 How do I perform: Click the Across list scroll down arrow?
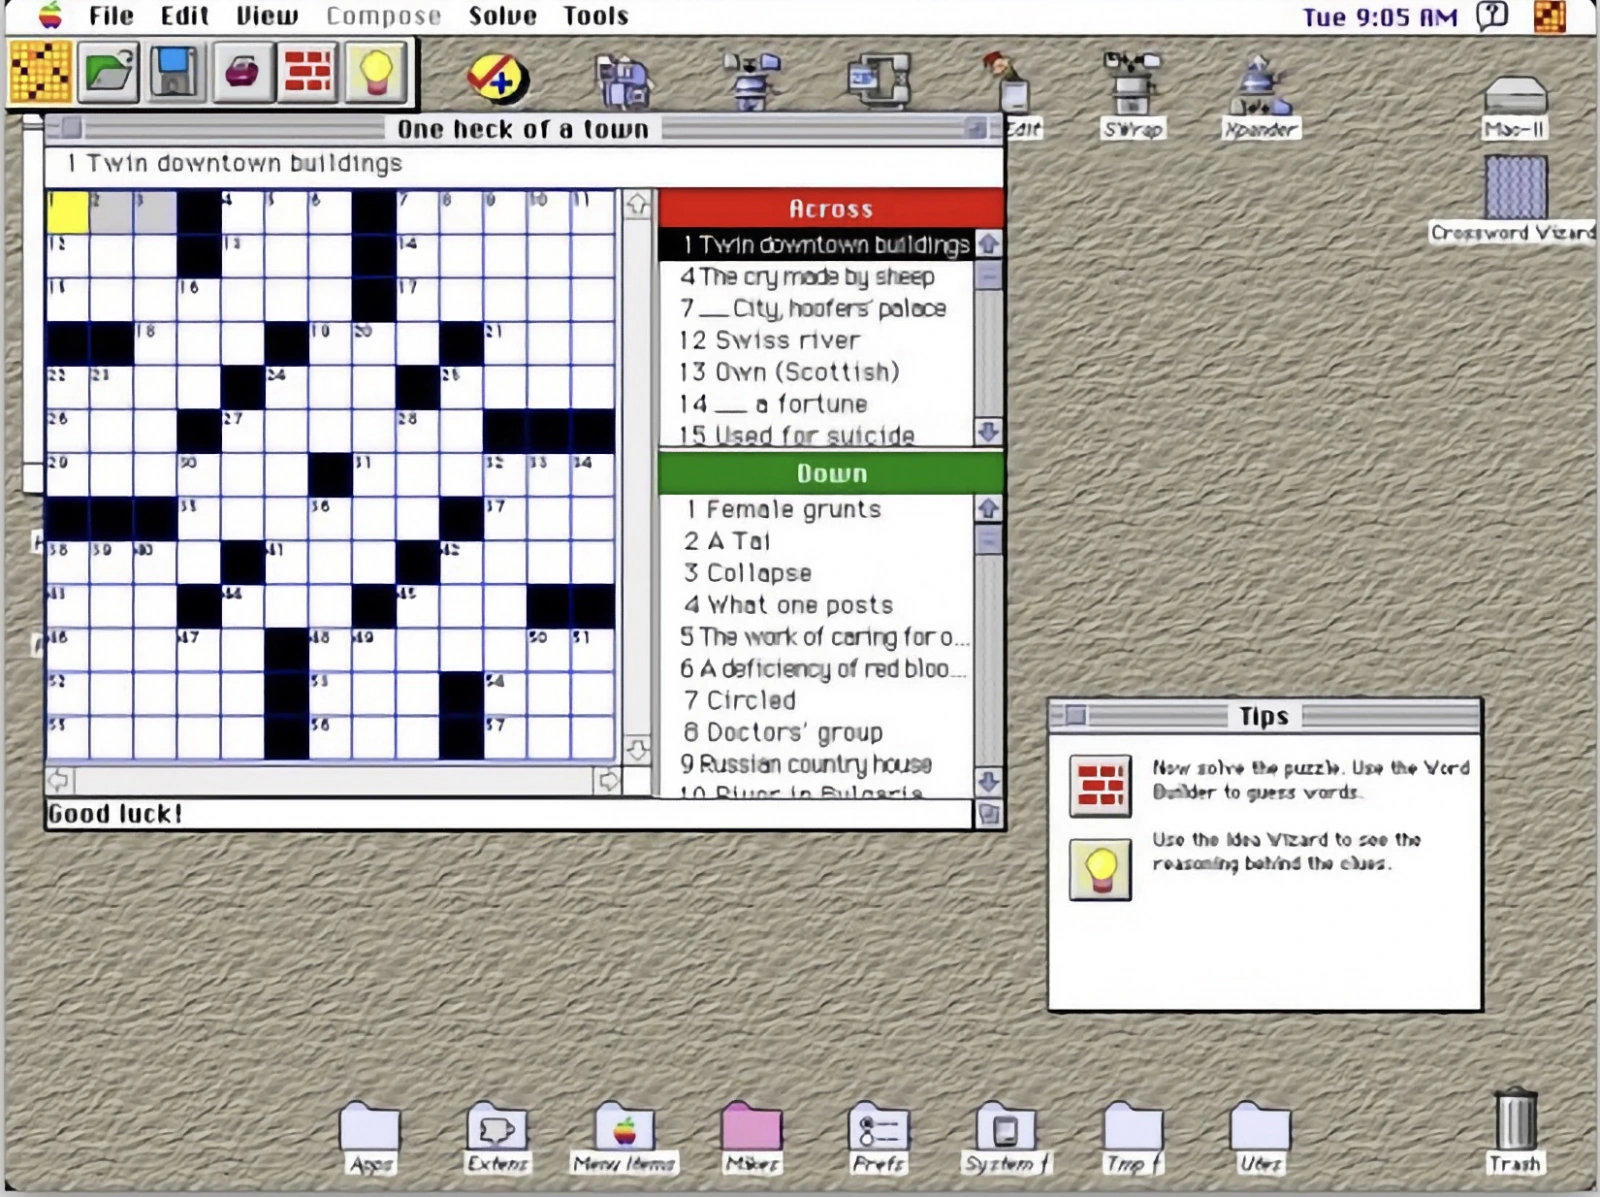tap(988, 432)
